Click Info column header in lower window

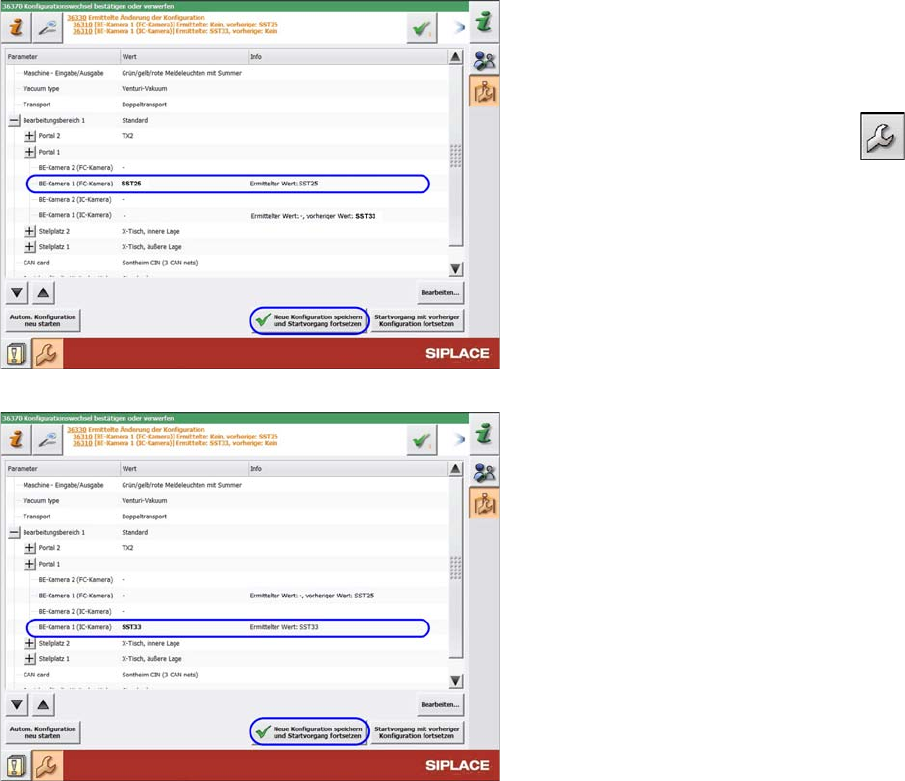pyautogui.click(x=348, y=469)
